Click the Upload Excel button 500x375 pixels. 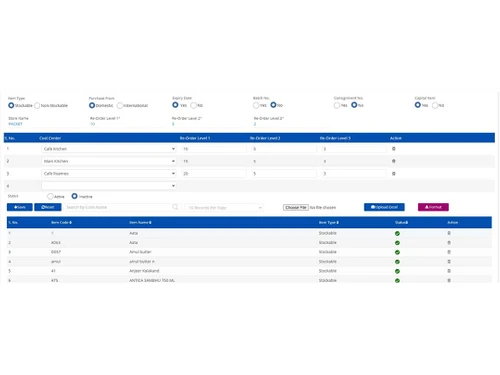coord(384,207)
